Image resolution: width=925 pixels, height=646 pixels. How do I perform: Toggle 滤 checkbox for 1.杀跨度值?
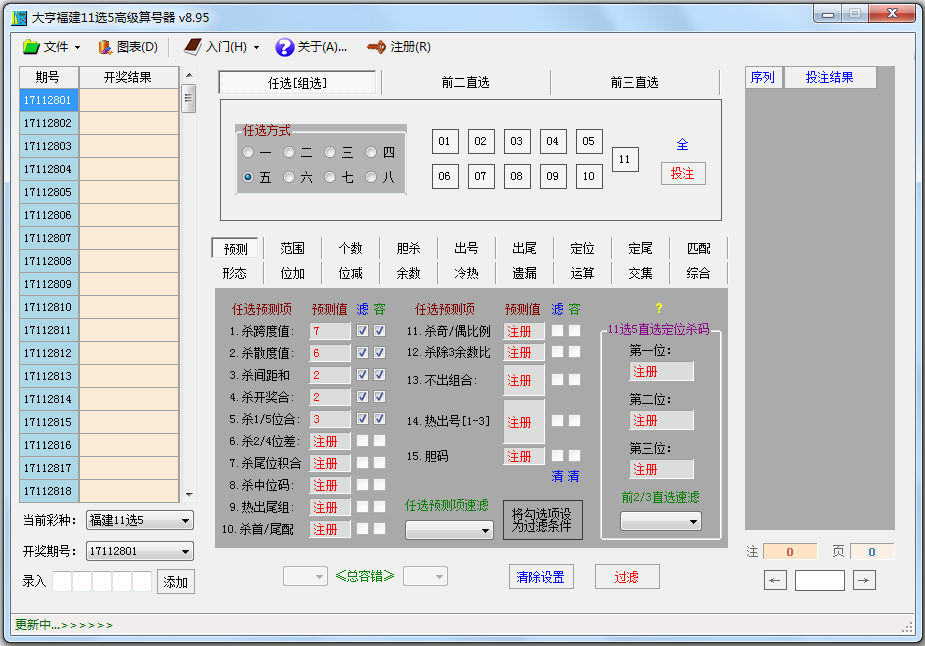[x=363, y=331]
